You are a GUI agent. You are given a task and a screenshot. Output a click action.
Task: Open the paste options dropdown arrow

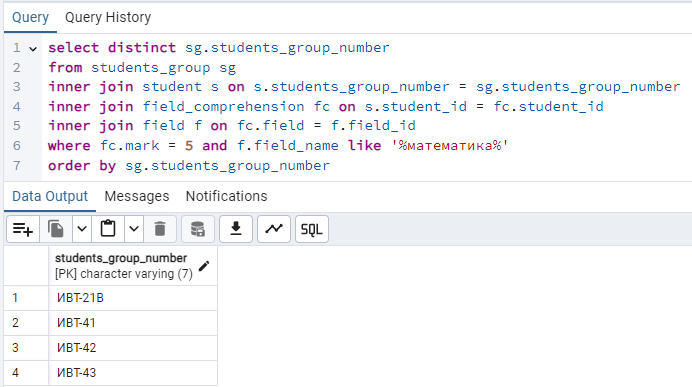click(x=134, y=229)
